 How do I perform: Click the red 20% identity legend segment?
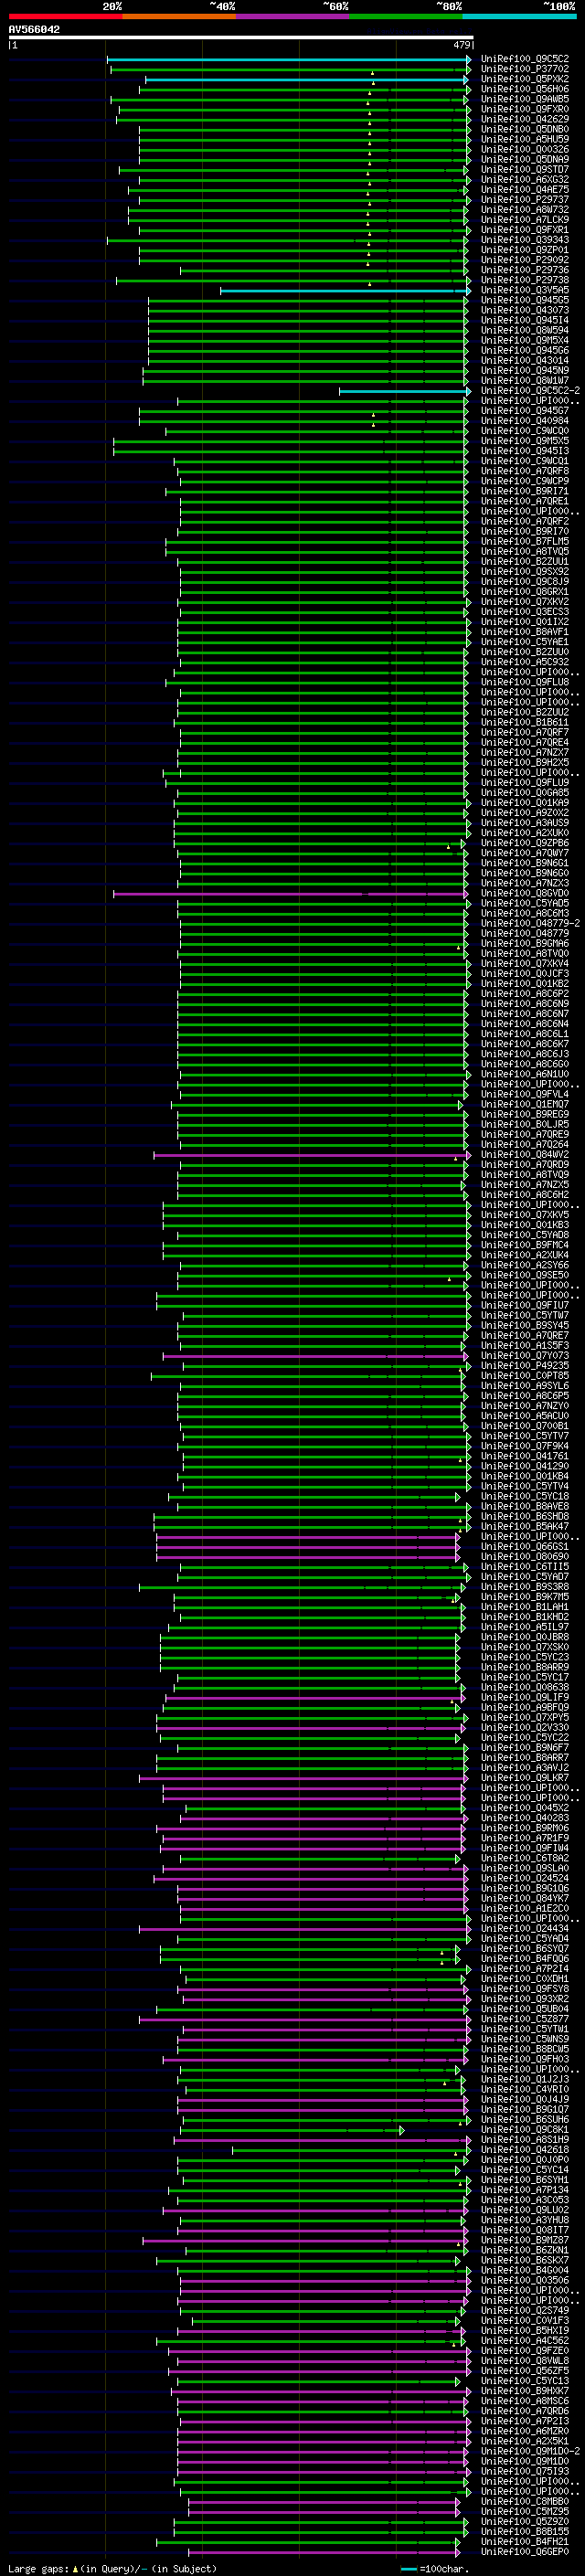point(65,16)
